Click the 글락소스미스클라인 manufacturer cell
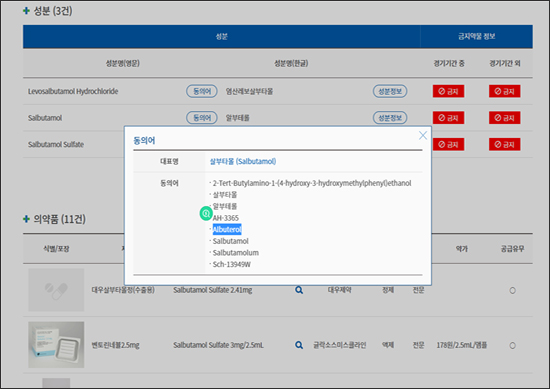 point(340,345)
